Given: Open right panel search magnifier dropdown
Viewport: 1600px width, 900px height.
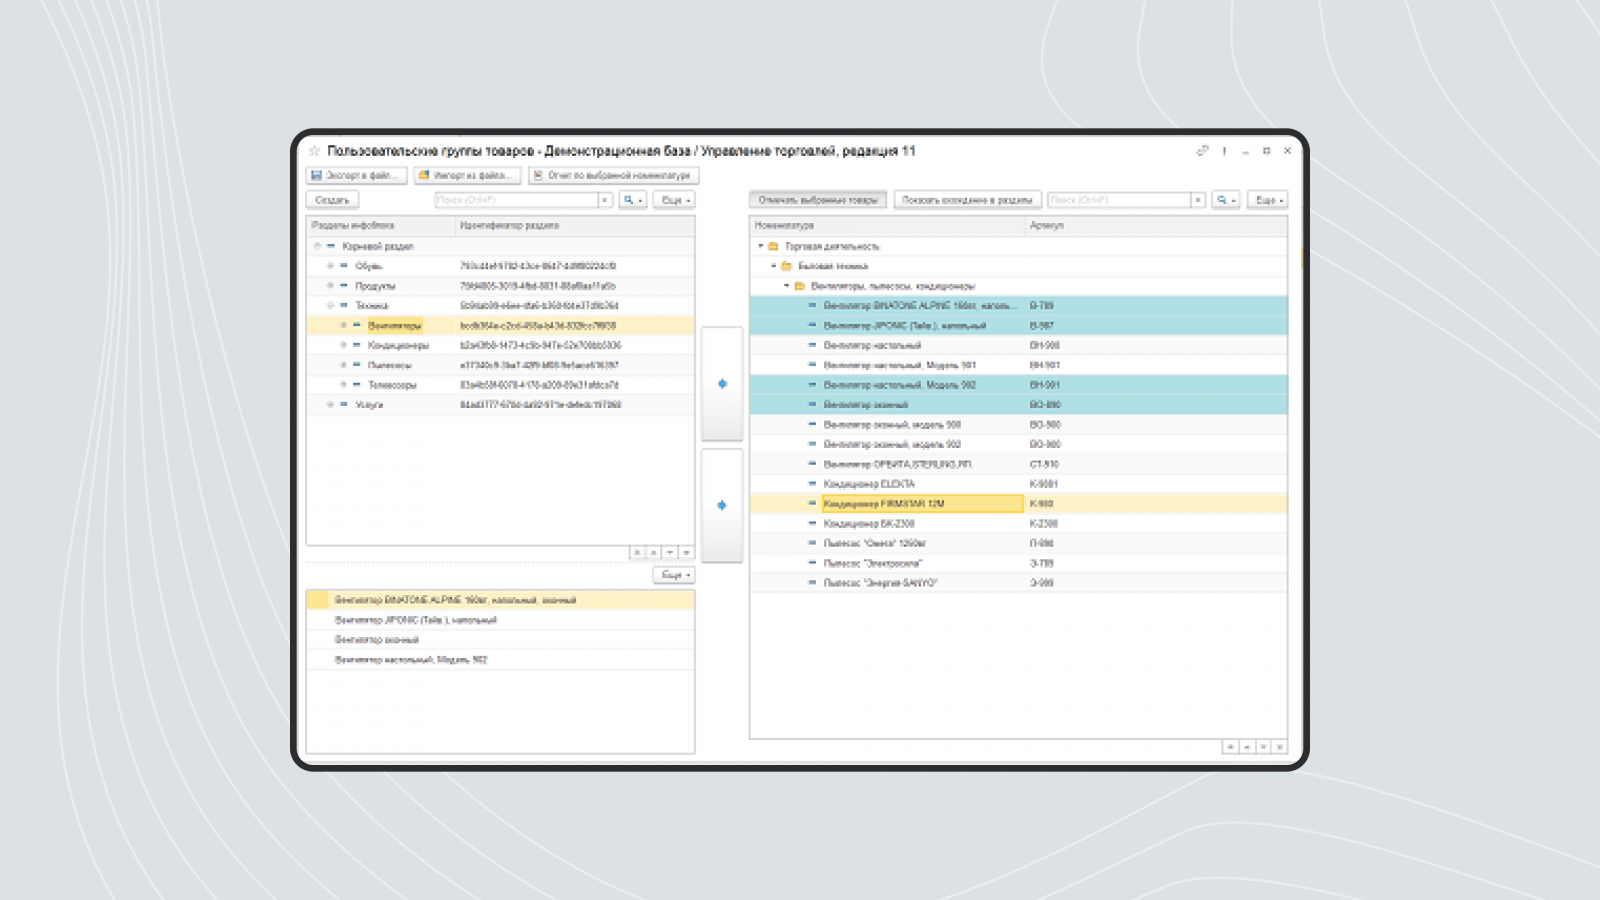Looking at the screenshot, I should click(x=1226, y=200).
